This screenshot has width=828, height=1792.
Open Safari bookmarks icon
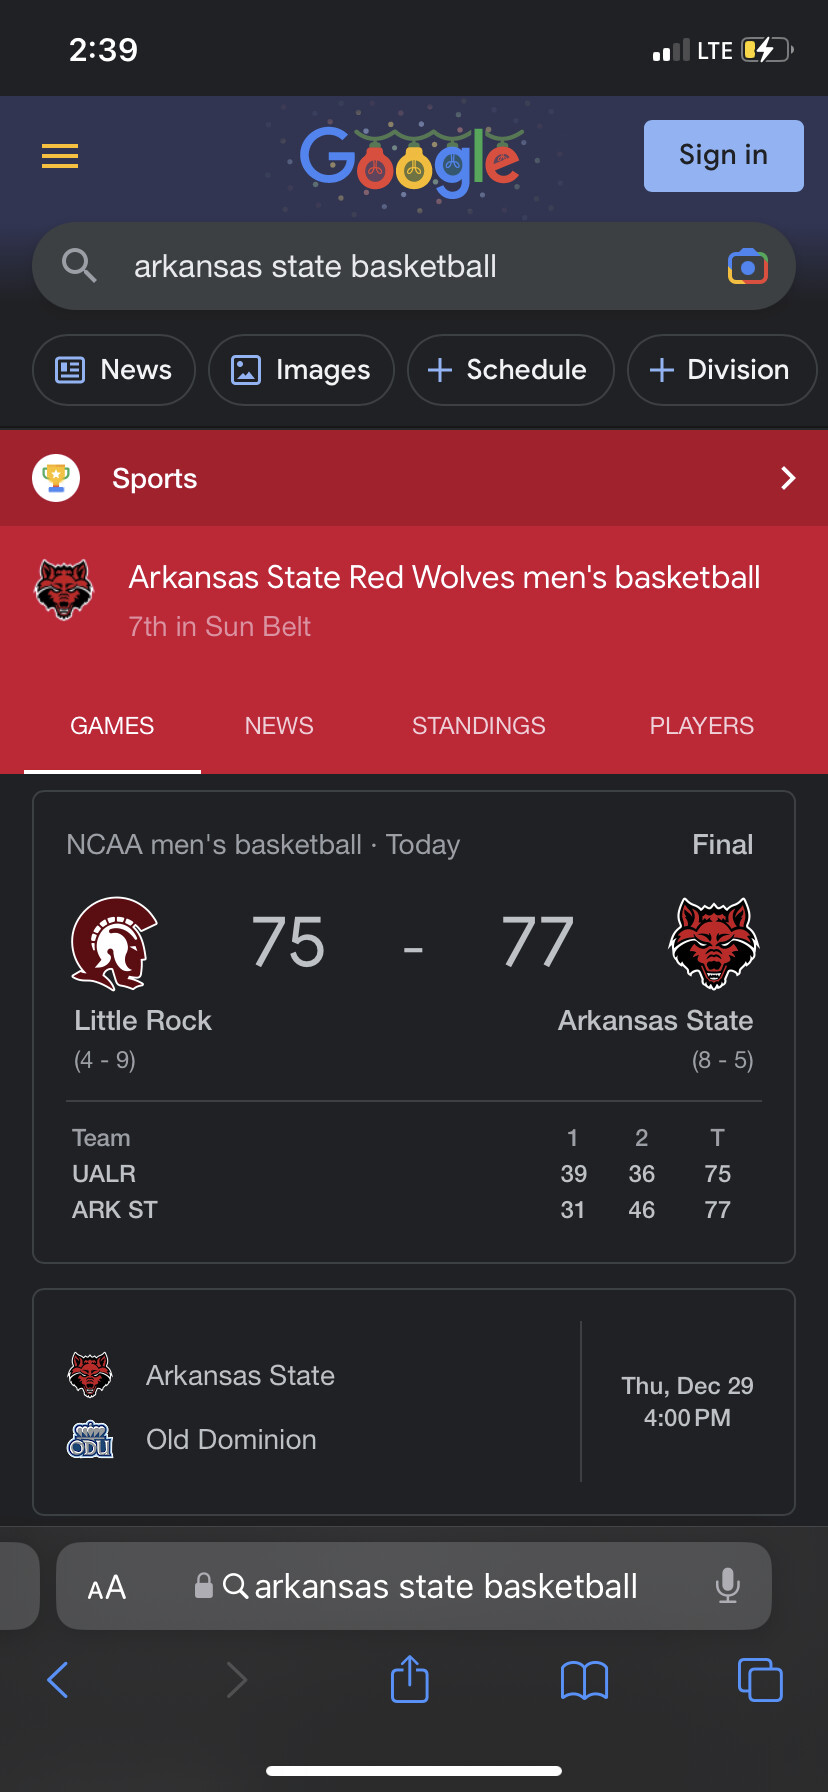[585, 1680]
